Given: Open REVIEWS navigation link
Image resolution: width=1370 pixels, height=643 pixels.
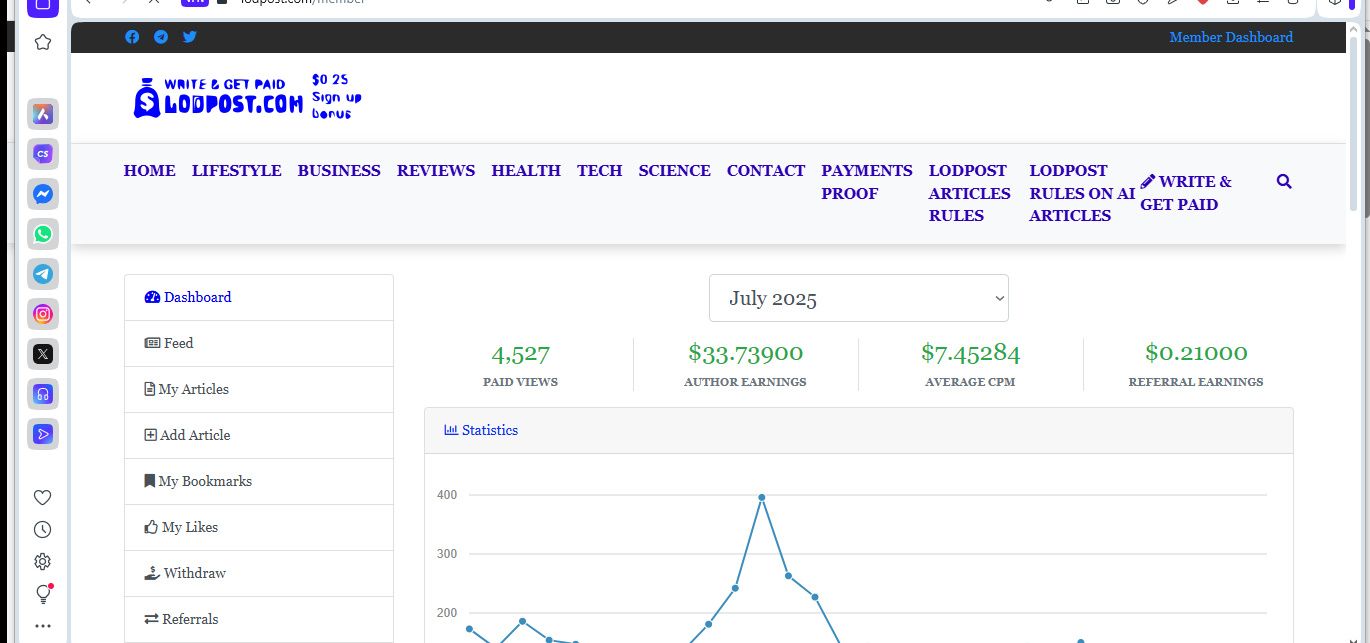Looking at the screenshot, I should pyautogui.click(x=436, y=171).
